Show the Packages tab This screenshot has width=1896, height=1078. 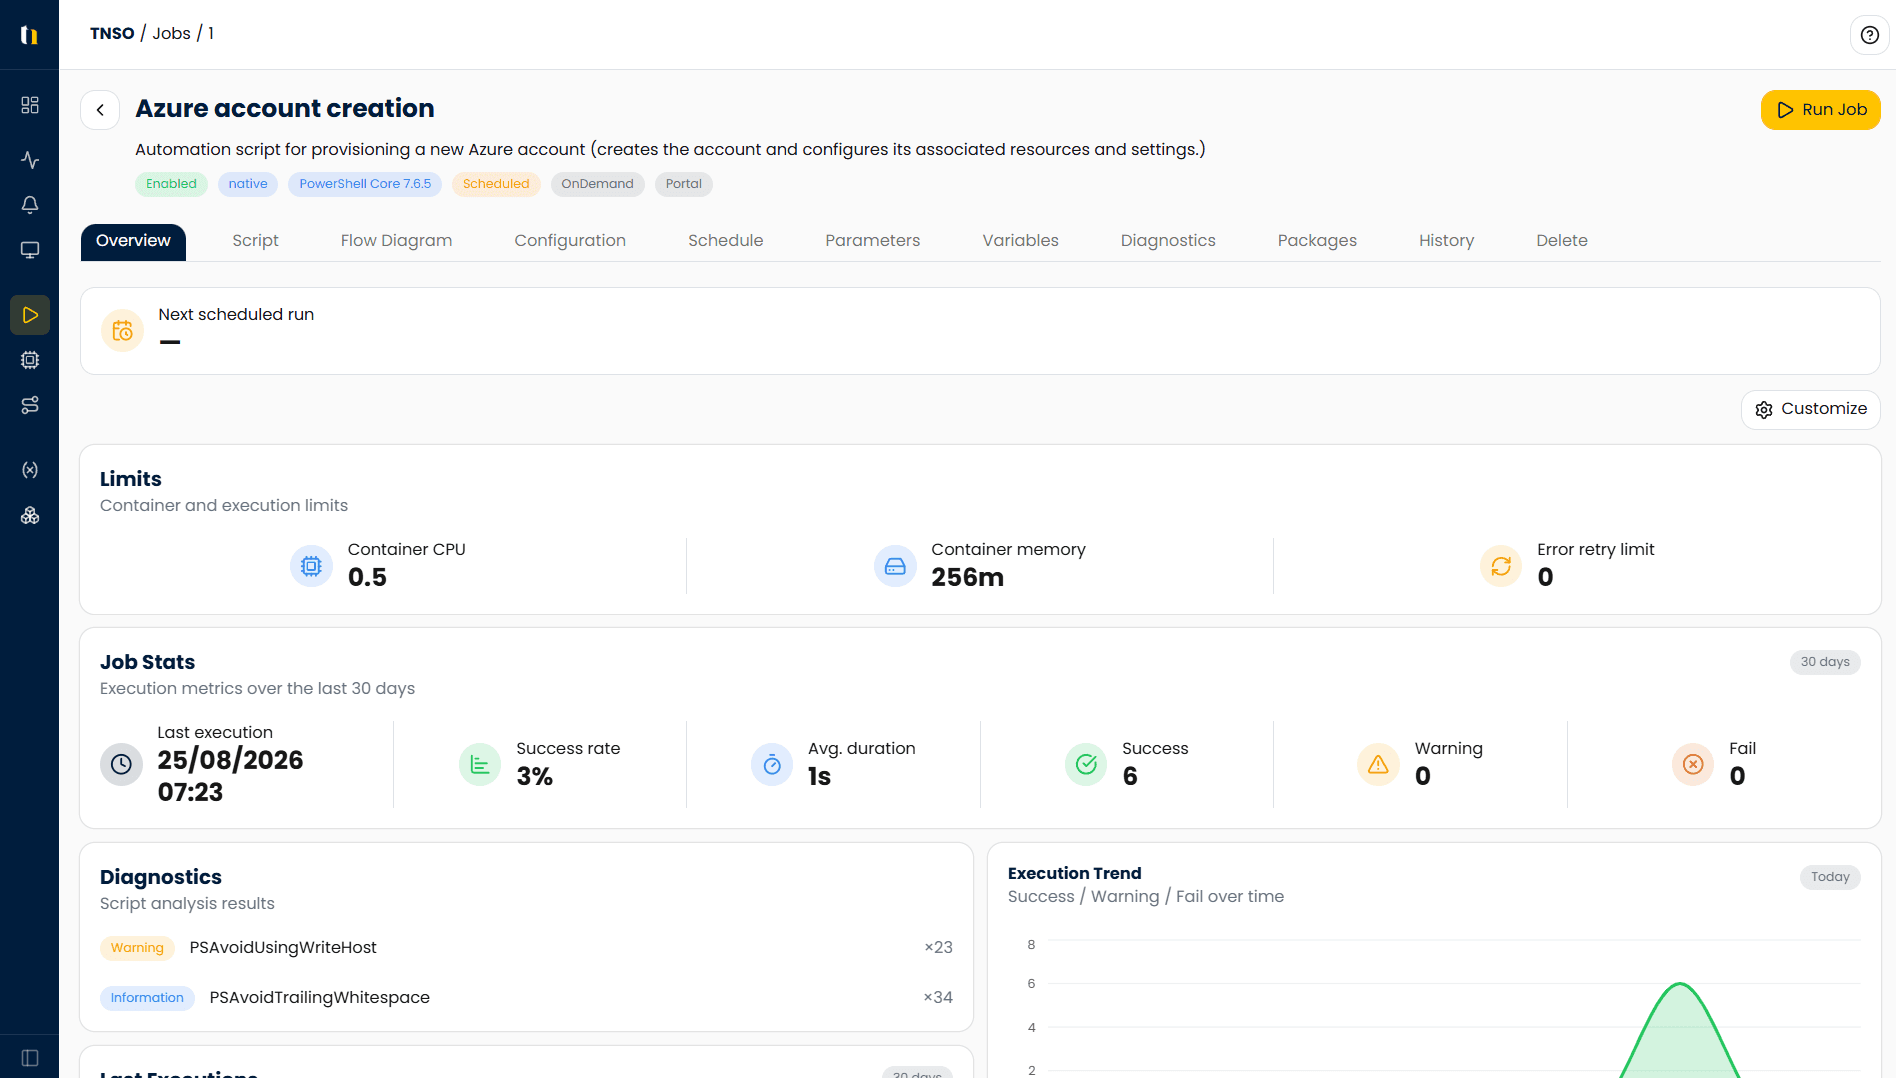[x=1317, y=241]
